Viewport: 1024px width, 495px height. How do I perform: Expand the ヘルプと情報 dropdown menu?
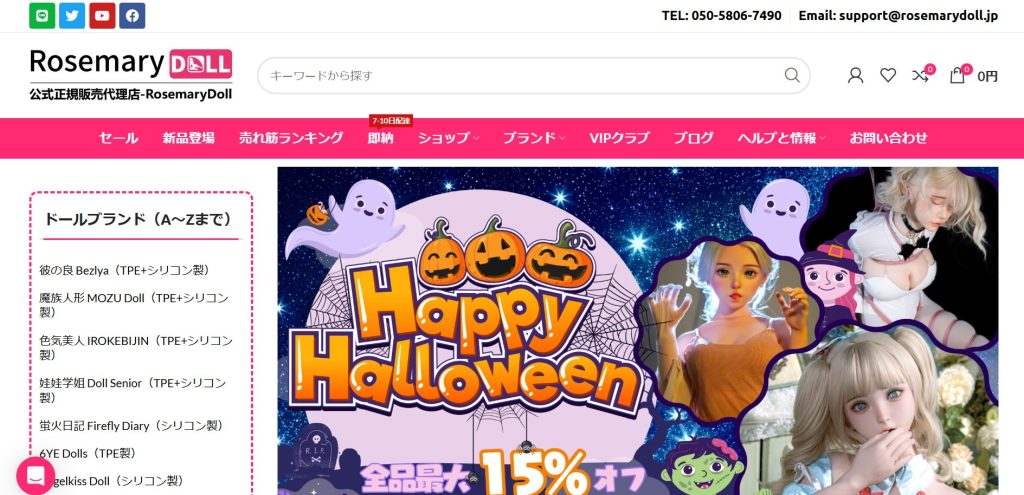coord(781,138)
